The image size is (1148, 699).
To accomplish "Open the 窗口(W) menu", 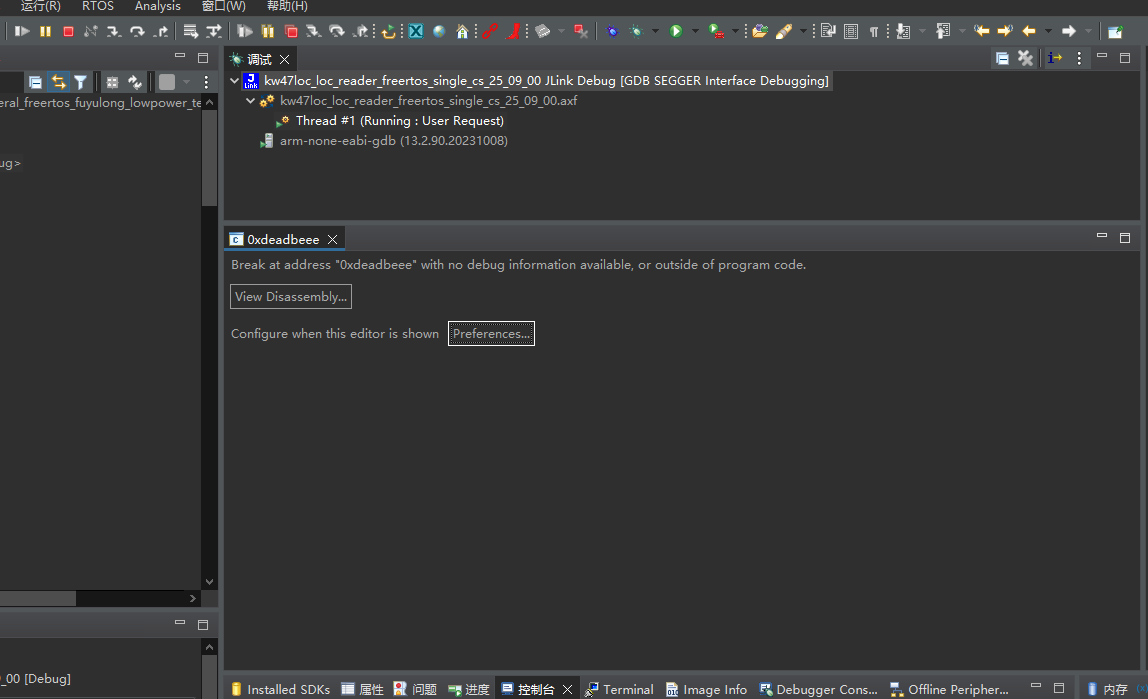I will pos(223,6).
